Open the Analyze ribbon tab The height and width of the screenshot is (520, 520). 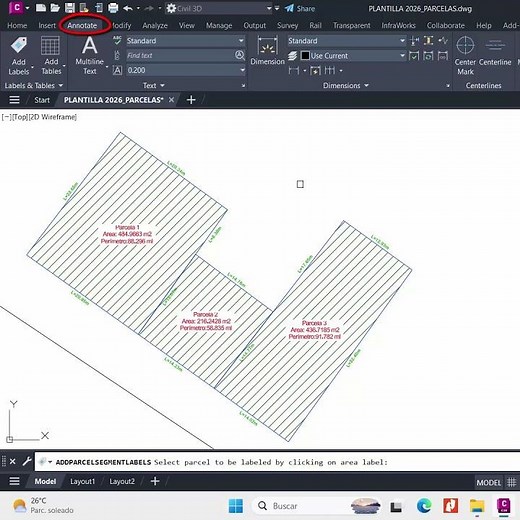[x=155, y=25]
